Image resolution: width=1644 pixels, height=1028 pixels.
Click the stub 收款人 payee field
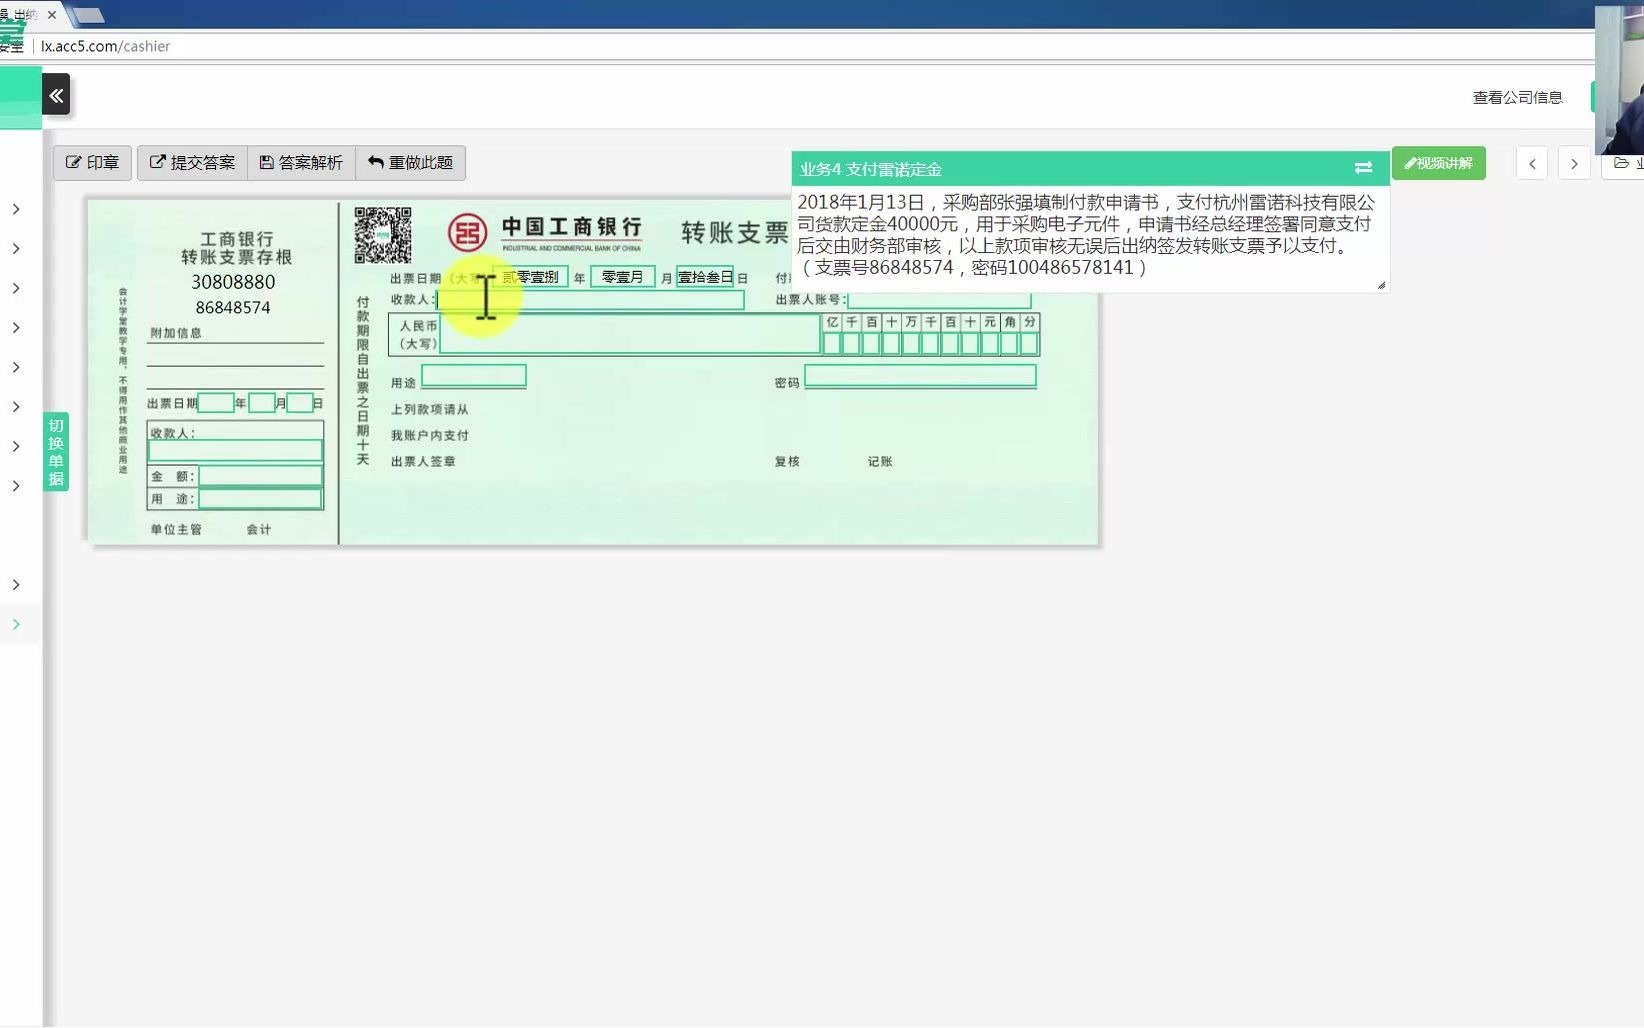tap(235, 451)
